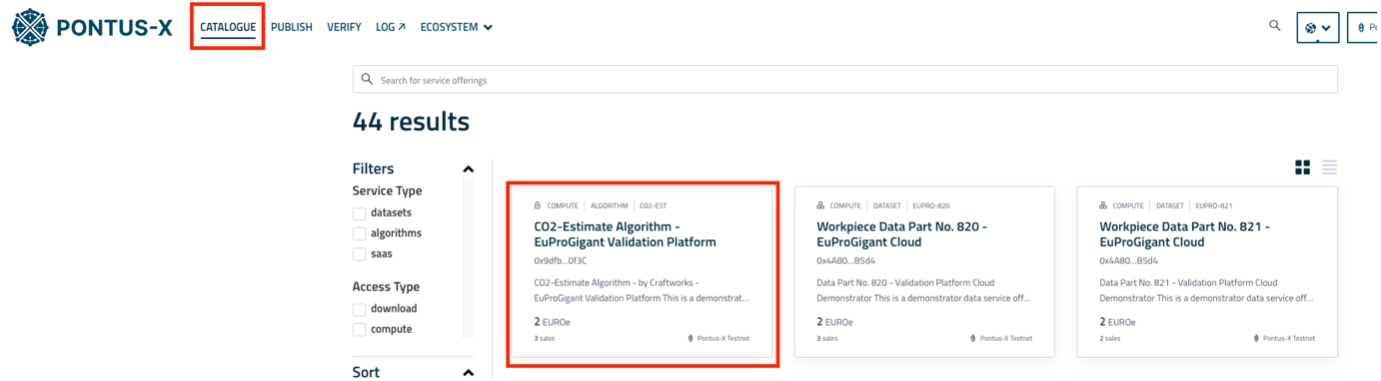Click compute icon on Workpiece Part 821 card
The image size is (1381, 381).
pos(1103,205)
